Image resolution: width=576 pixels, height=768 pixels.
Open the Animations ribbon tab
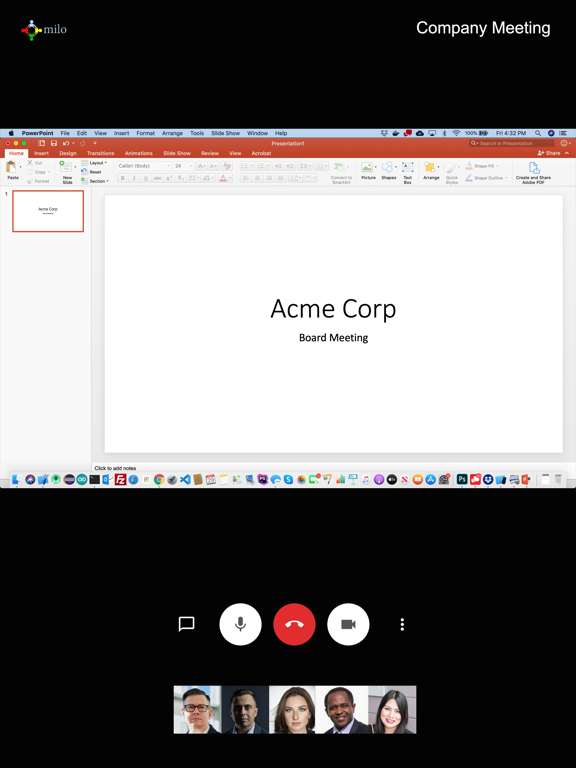point(139,153)
